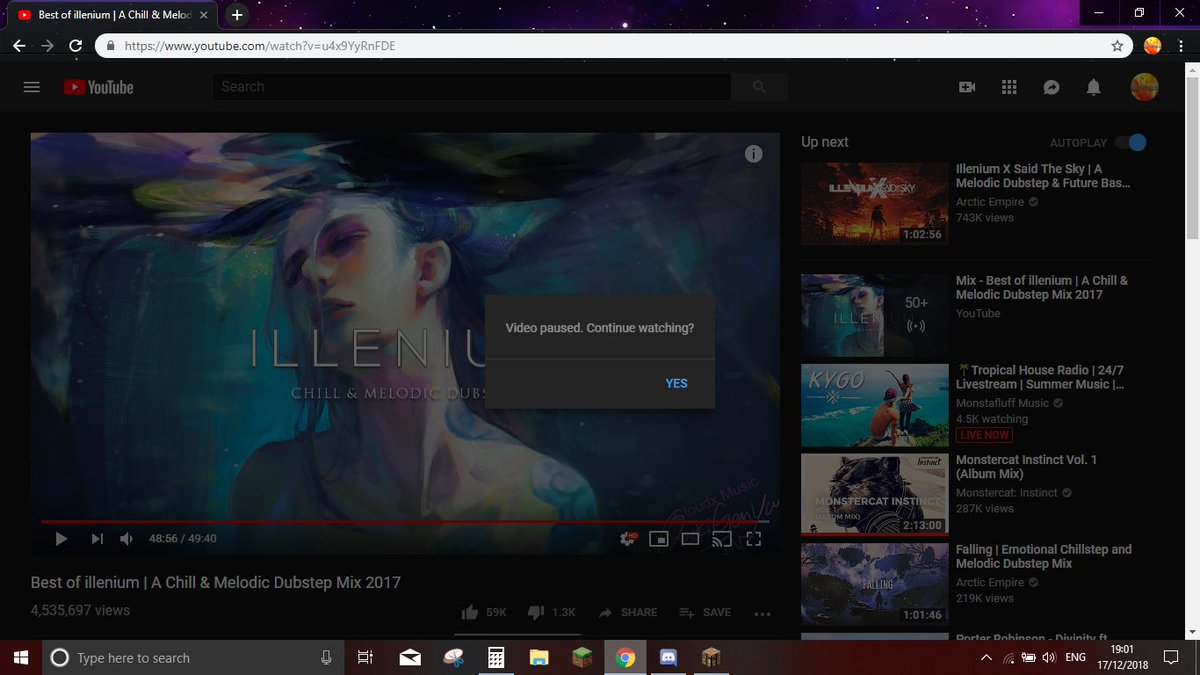Click the YouTube search input field
This screenshot has width=1200, height=675.
click(471, 87)
